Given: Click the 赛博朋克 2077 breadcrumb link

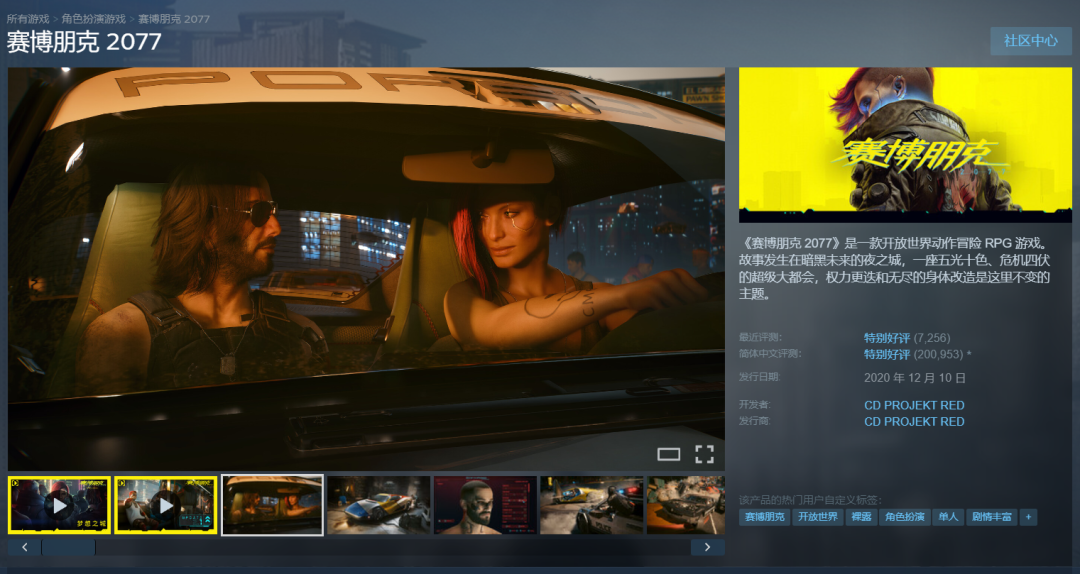Looking at the screenshot, I should coord(174,19).
